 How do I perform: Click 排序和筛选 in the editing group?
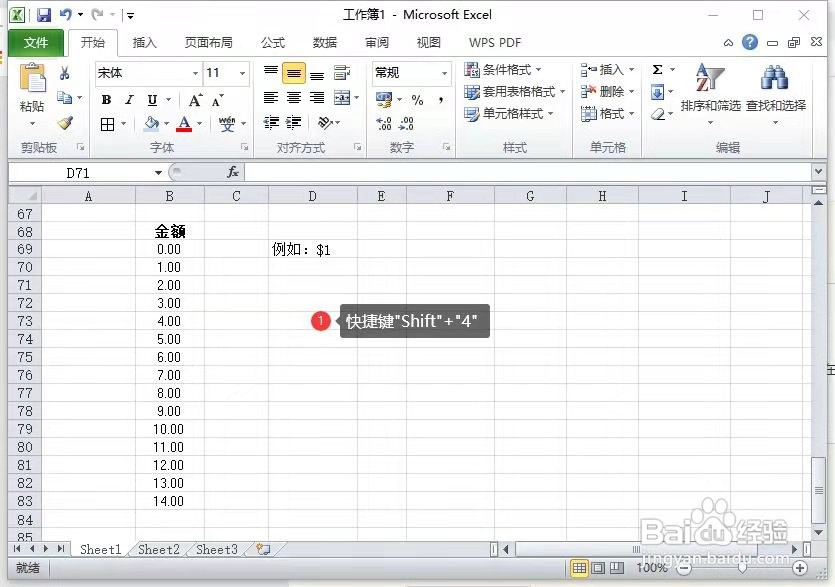(x=712, y=88)
